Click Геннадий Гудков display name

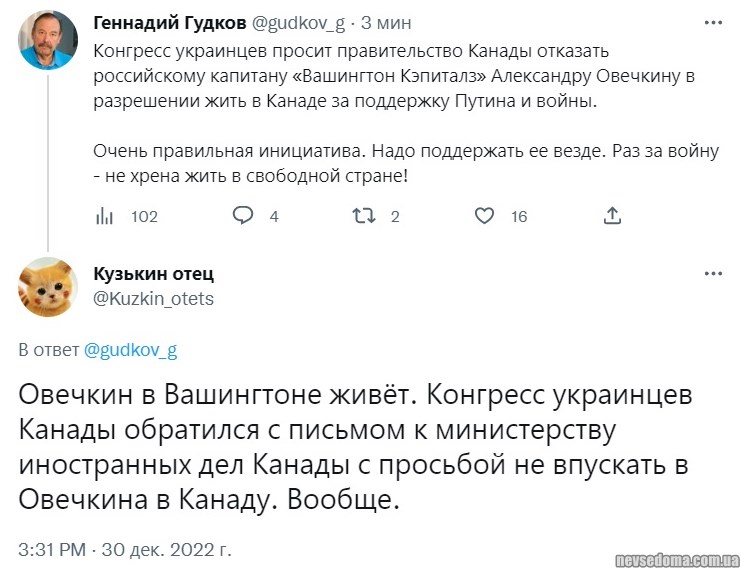pos(167,23)
